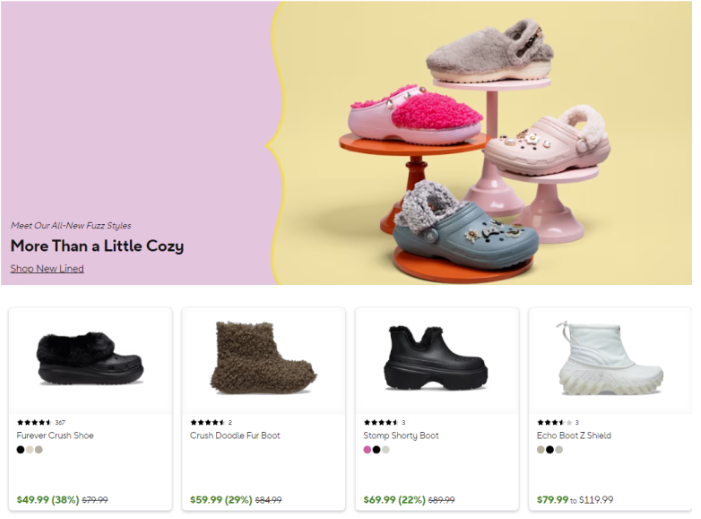Image resolution: width=701 pixels, height=519 pixels.
Task: Open the Furever Crush Shoe product image
Action: pyautogui.click(x=90, y=359)
